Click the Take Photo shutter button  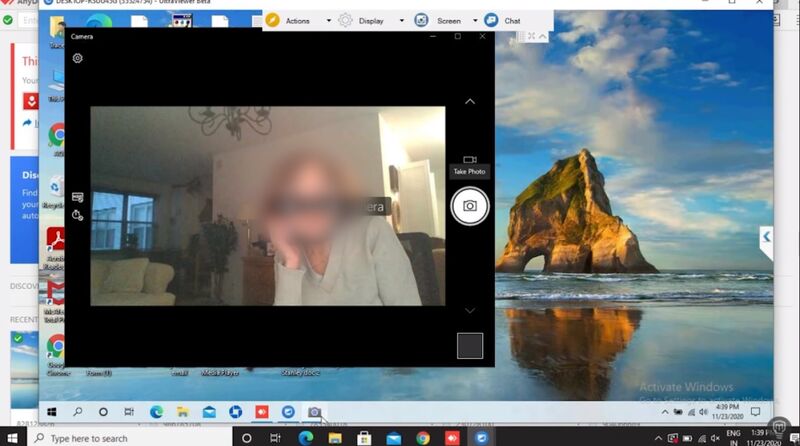[x=469, y=205]
